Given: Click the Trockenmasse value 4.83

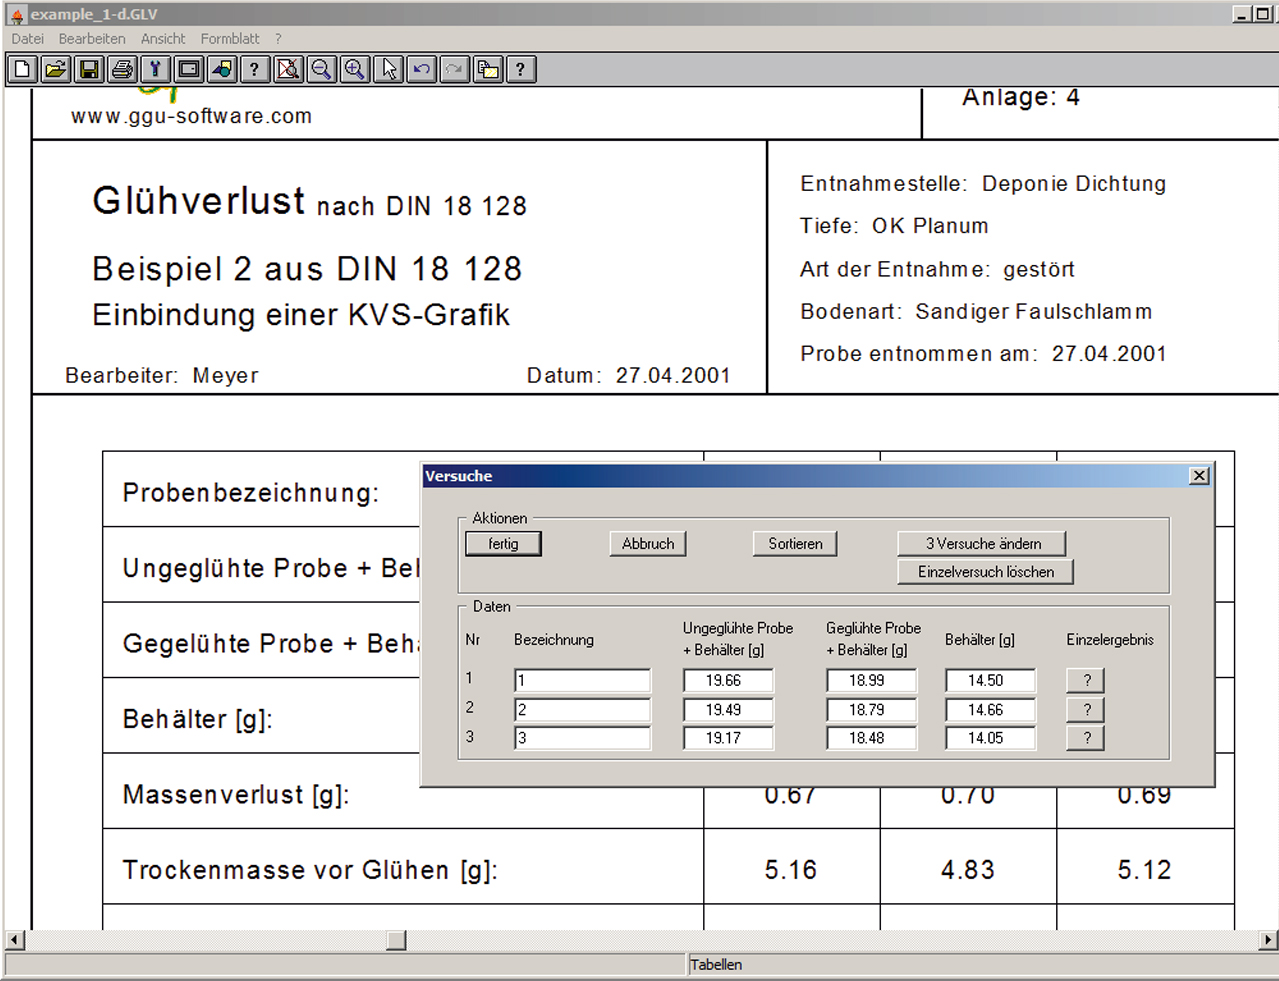Looking at the screenshot, I should click(968, 870).
